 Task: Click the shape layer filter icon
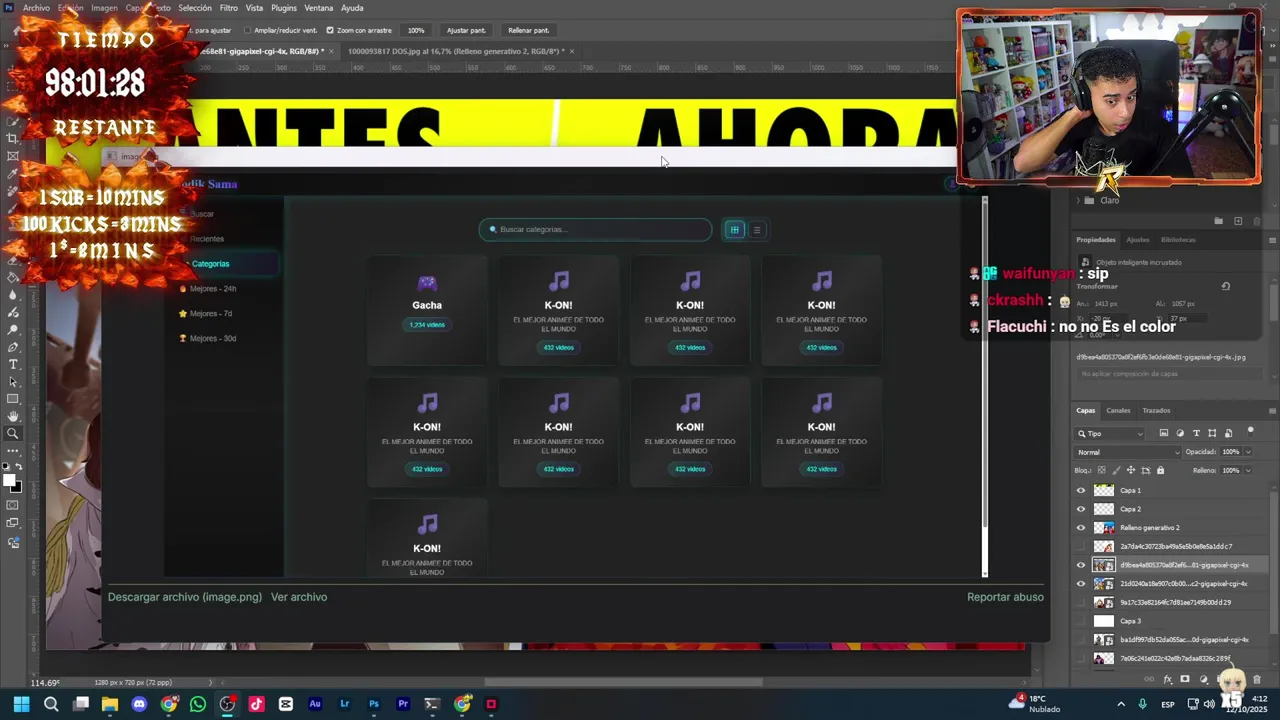1212,433
